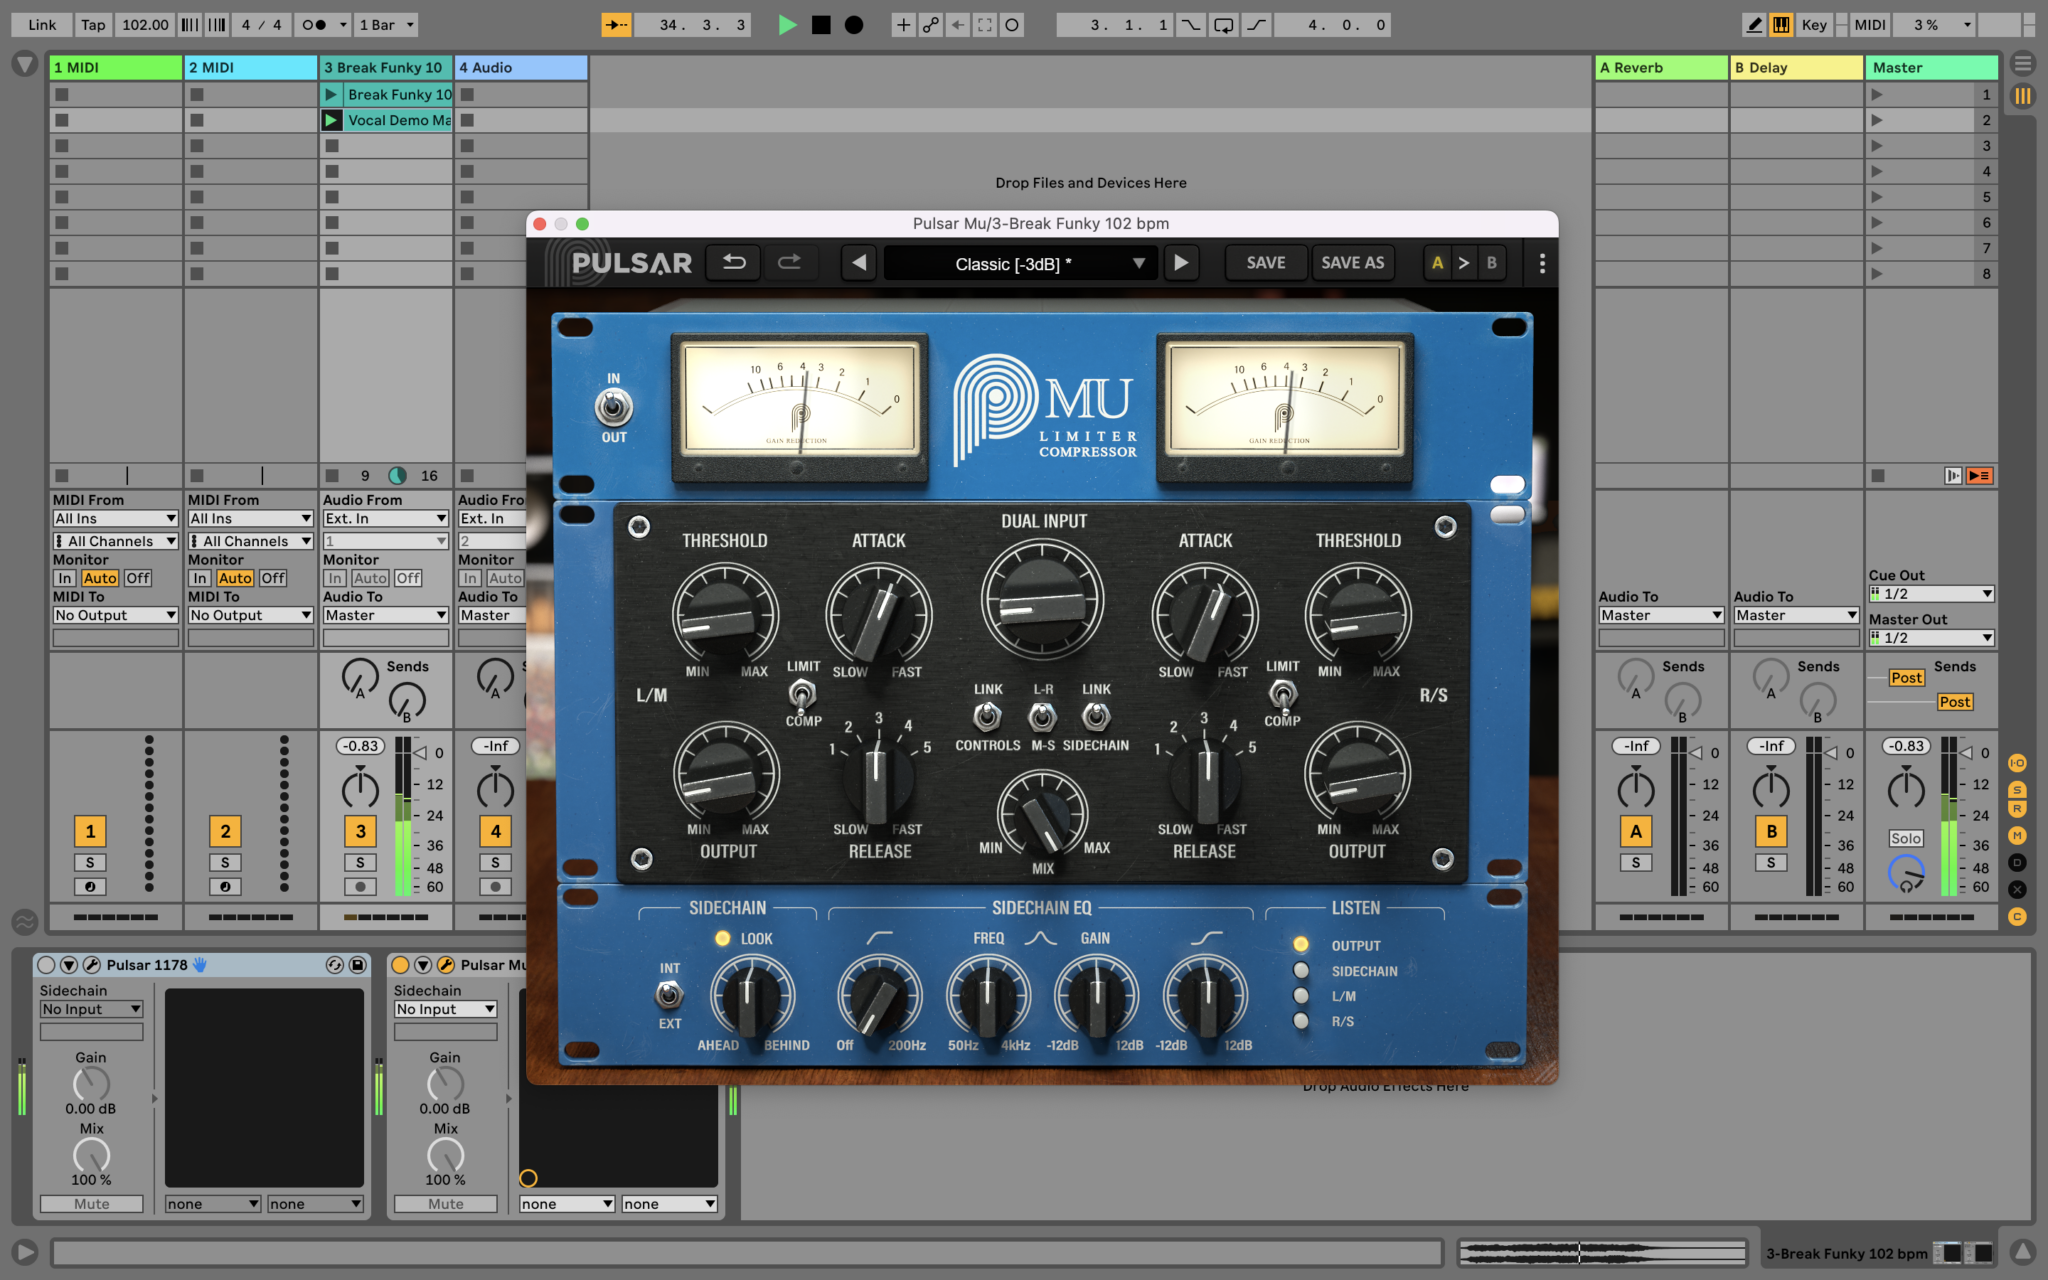
Task: Open track 1 All Ins dropdown
Action: (115, 518)
